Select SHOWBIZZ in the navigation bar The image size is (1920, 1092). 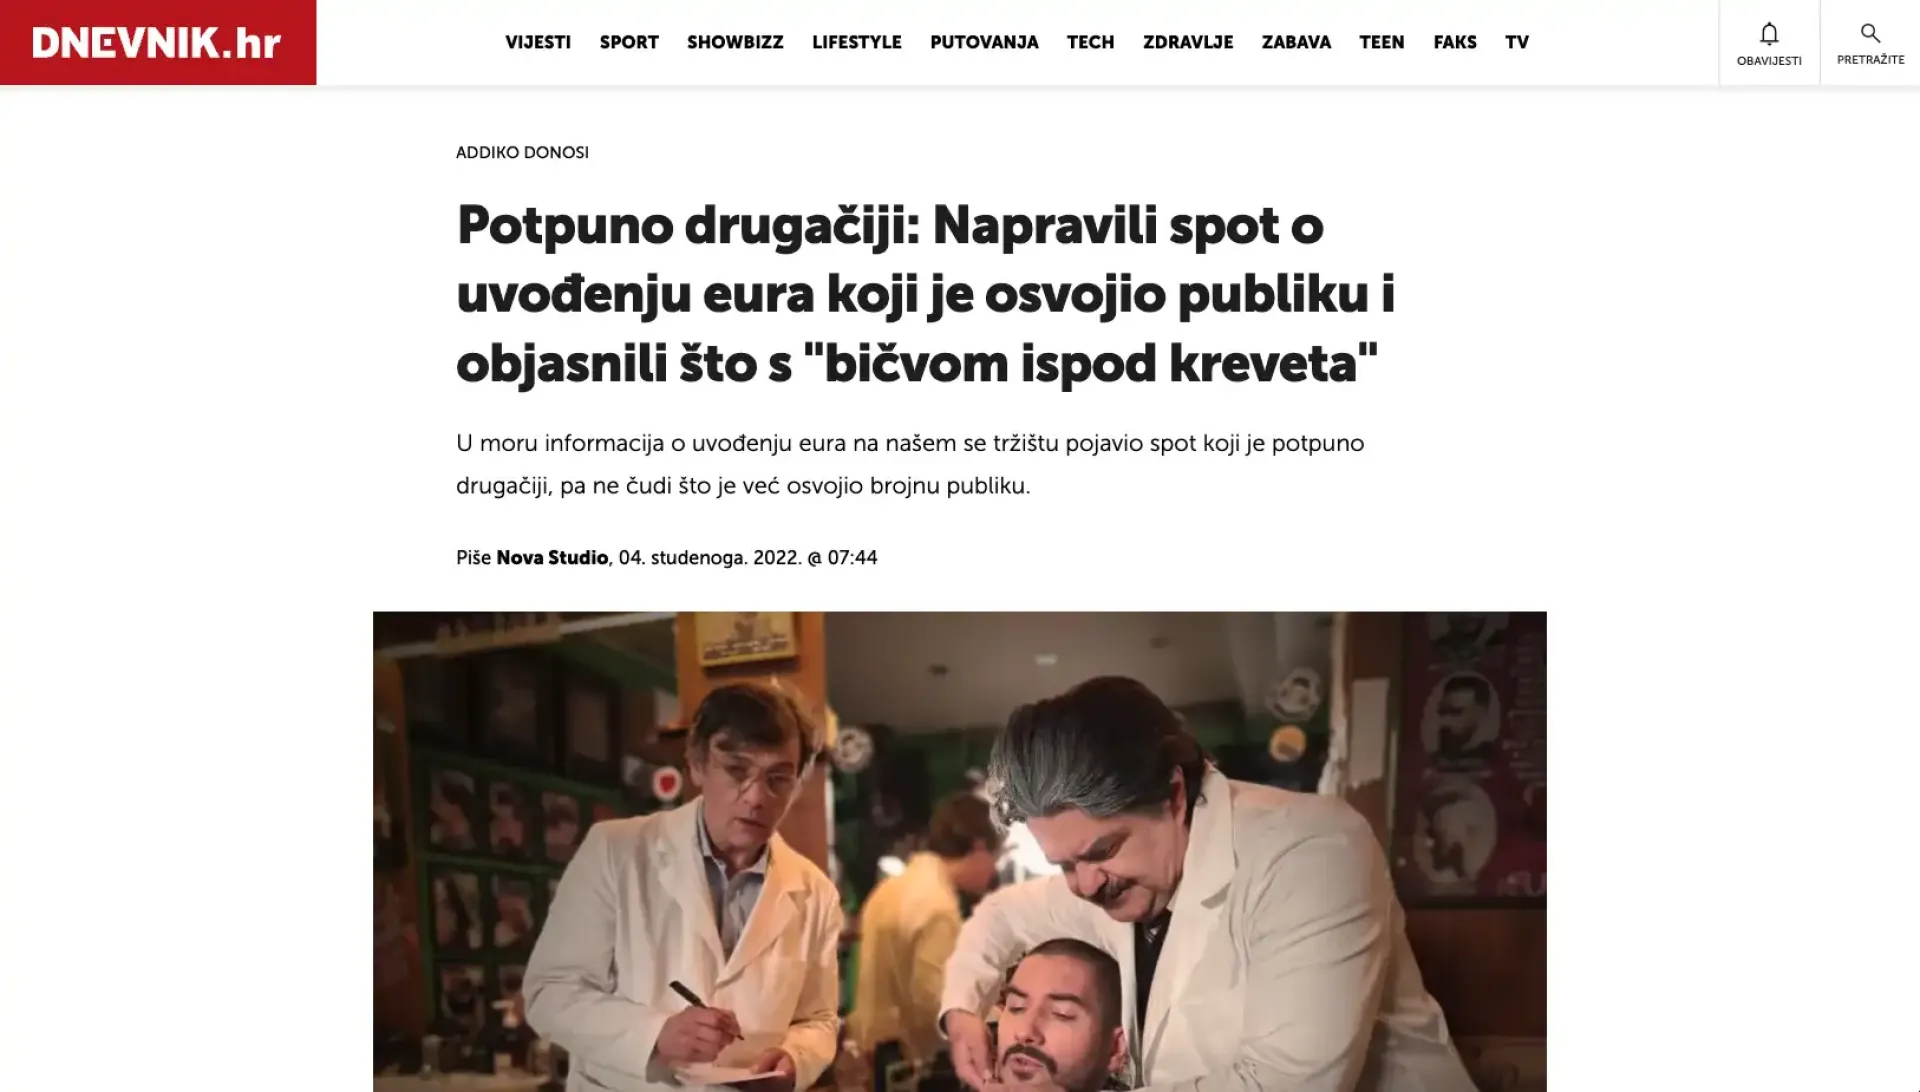pyautogui.click(x=735, y=42)
